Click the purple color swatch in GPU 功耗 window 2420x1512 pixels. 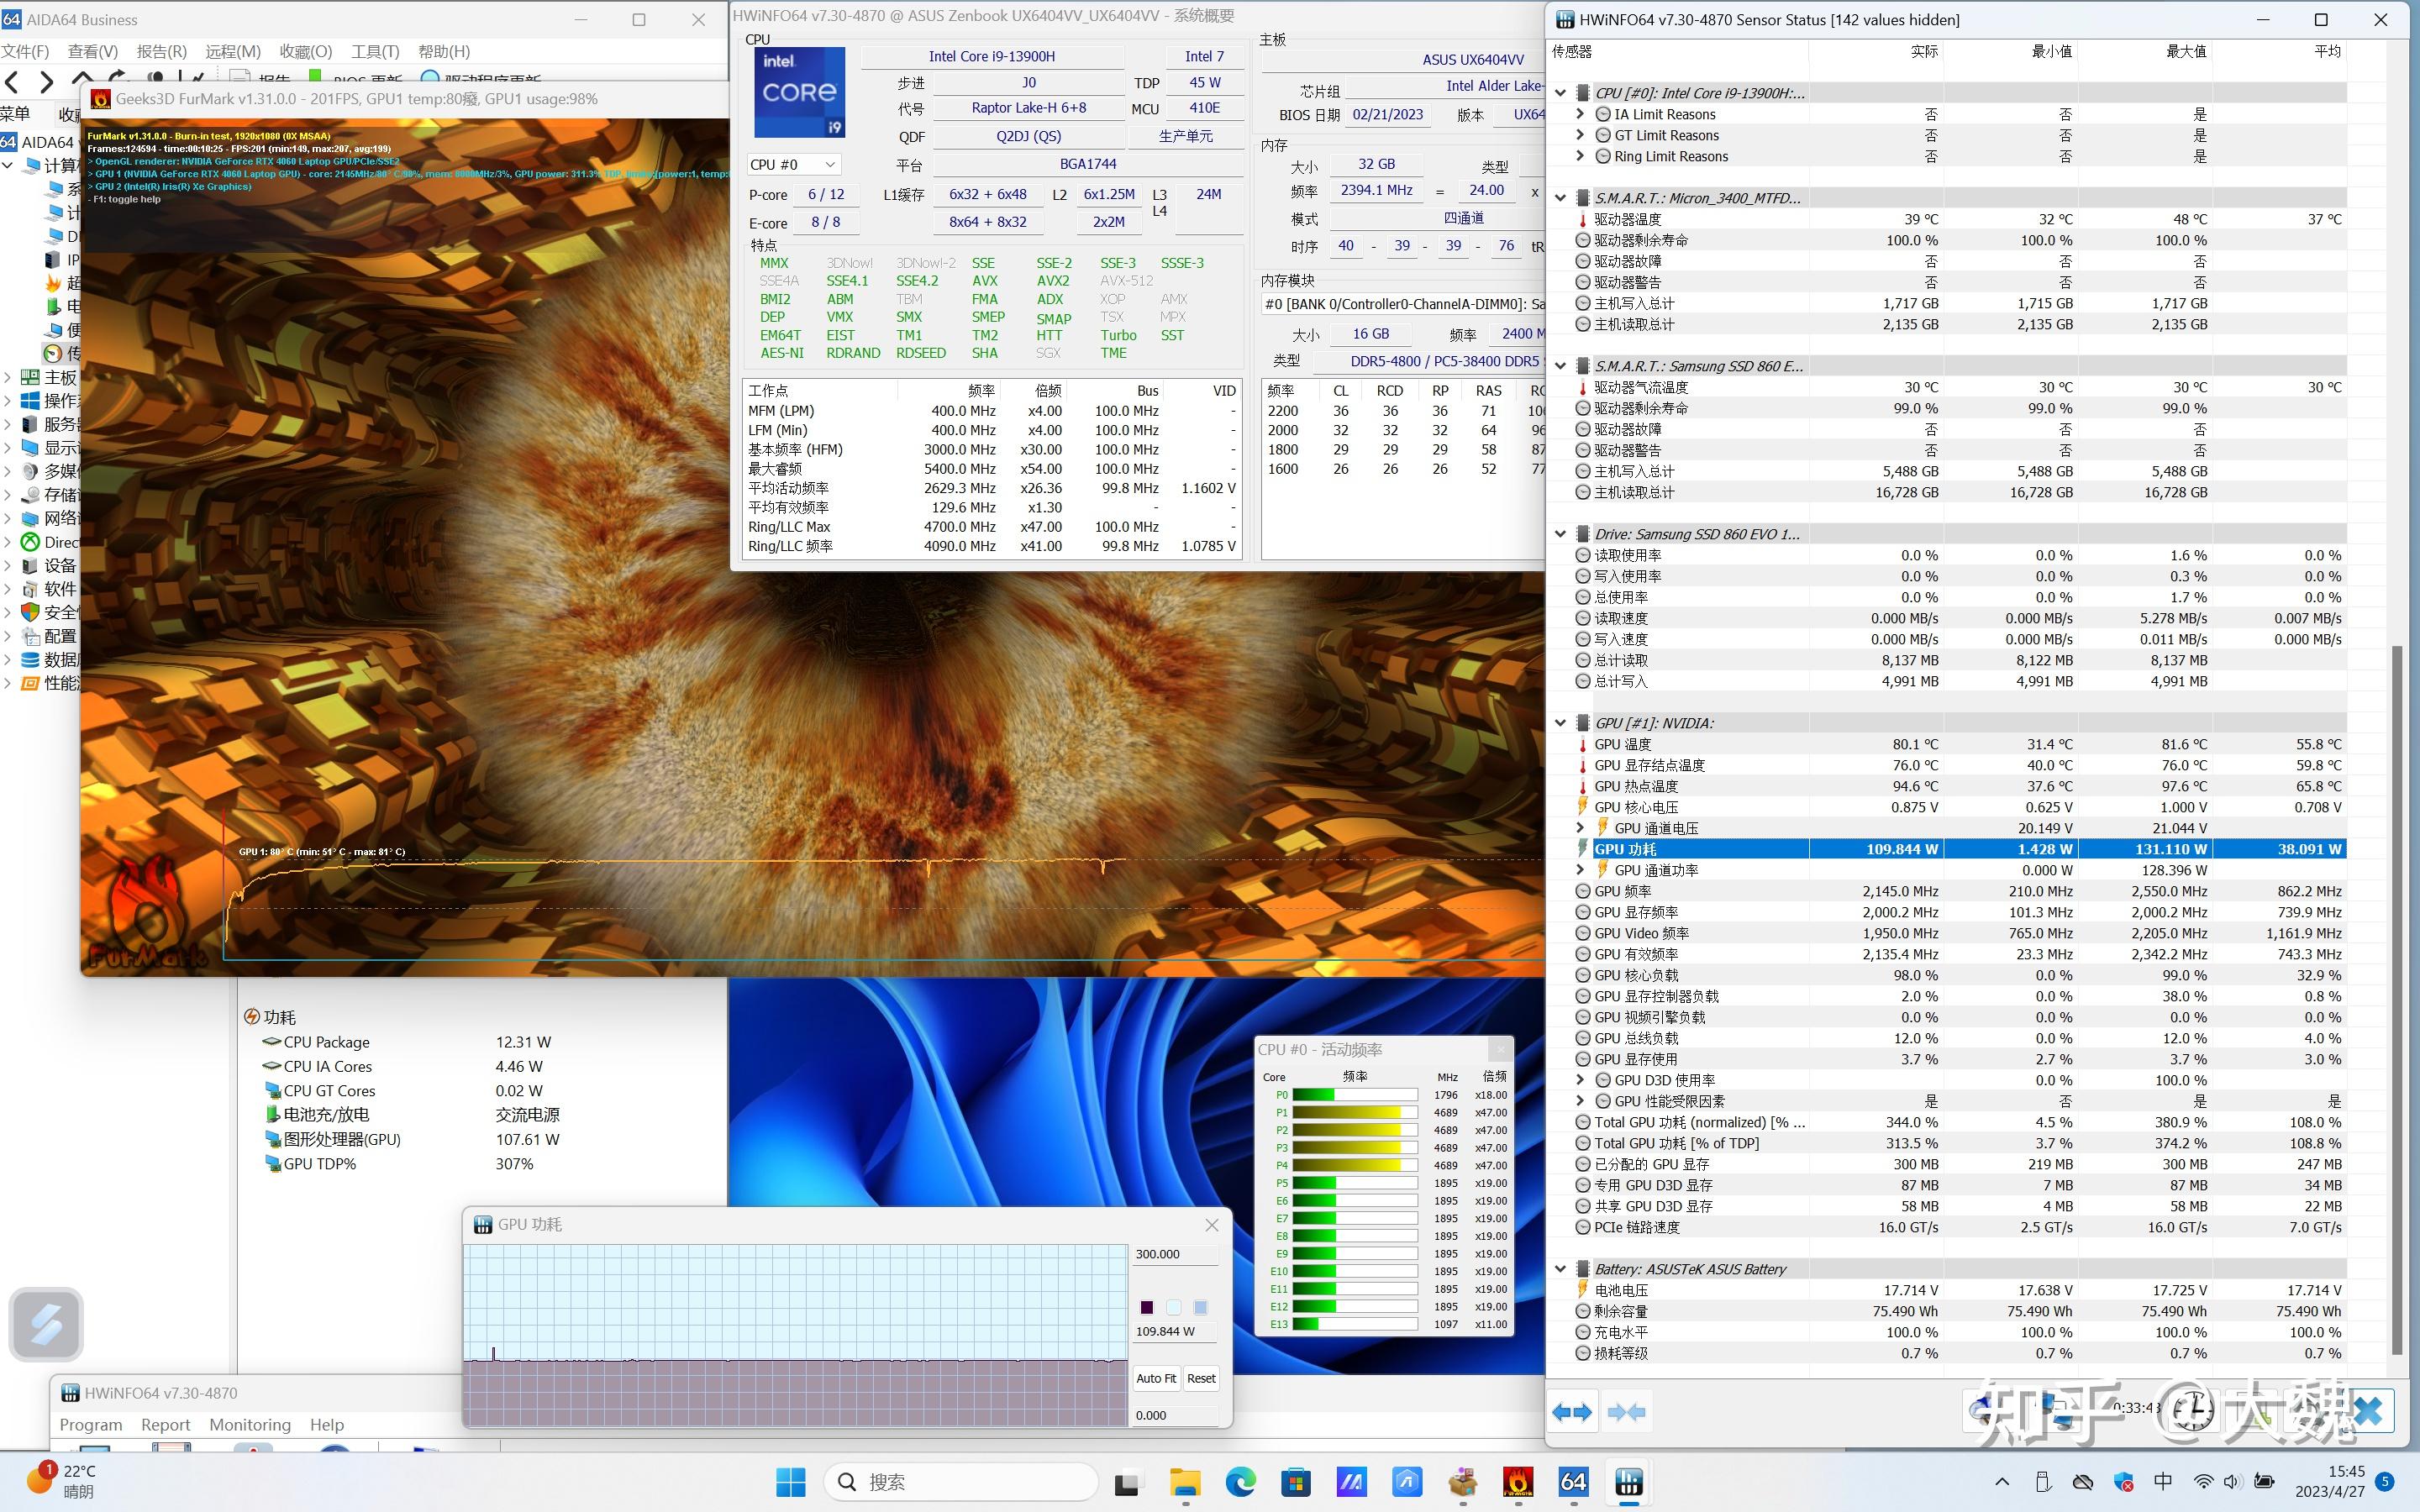point(1147,1307)
